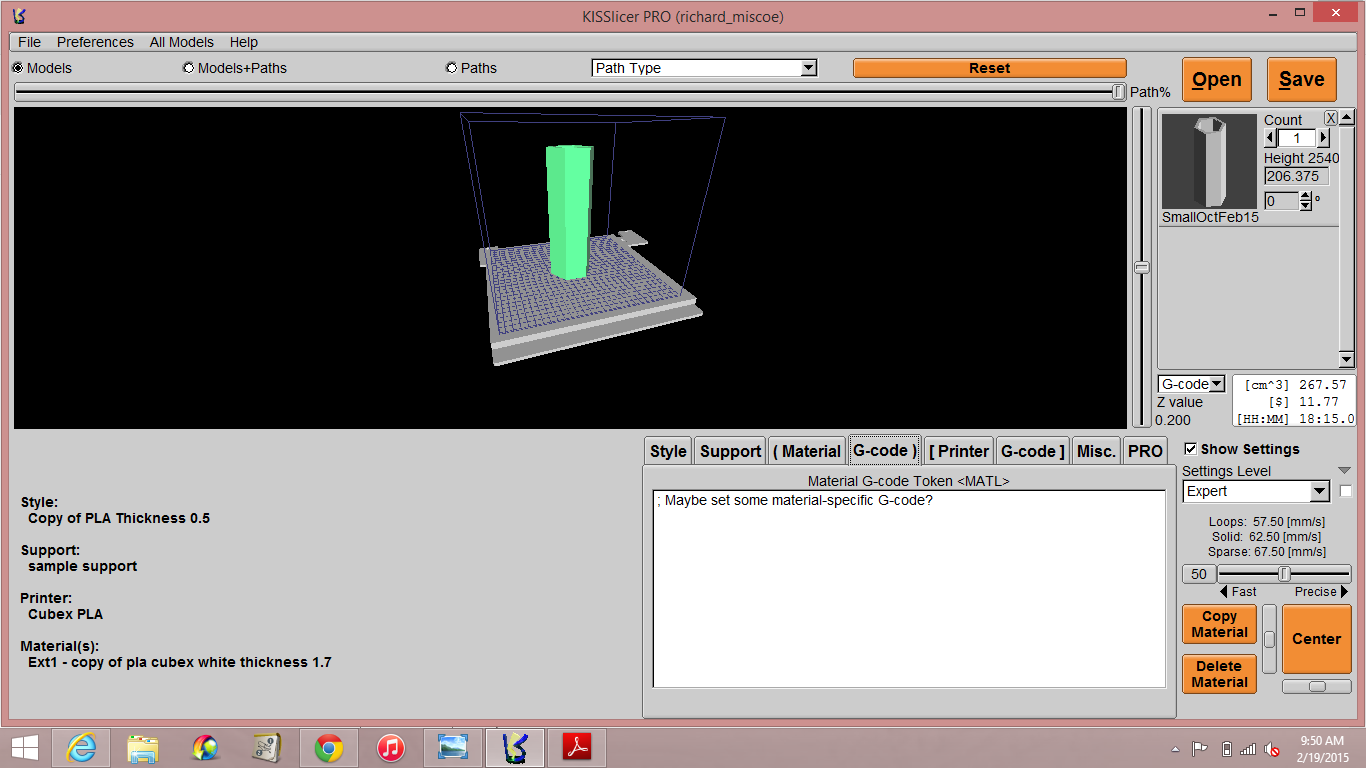Switch to the Material G-code tab
The height and width of the screenshot is (768, 1366).
[884, 451]
